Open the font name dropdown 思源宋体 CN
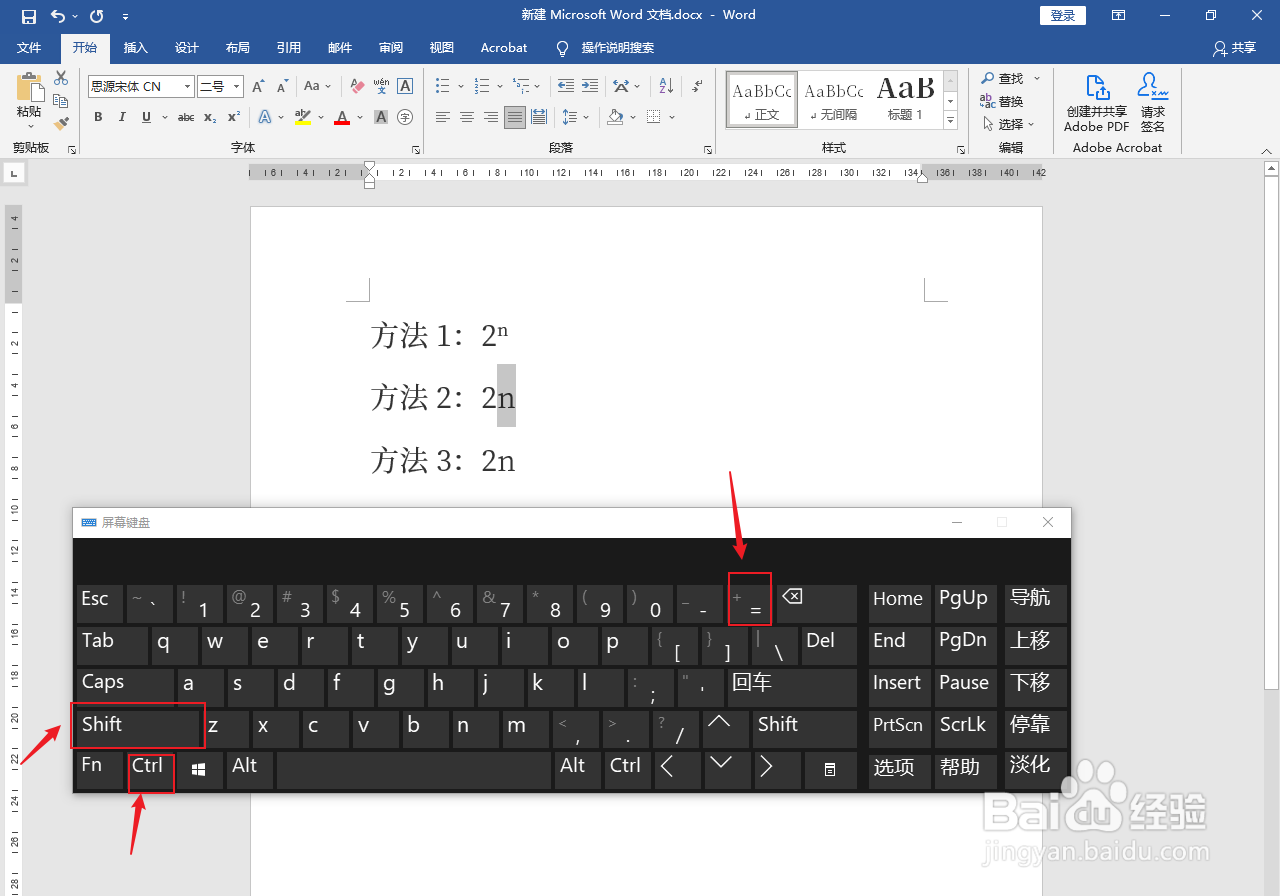Viewport: 1280px width, 896px height. tap(187, 87)
